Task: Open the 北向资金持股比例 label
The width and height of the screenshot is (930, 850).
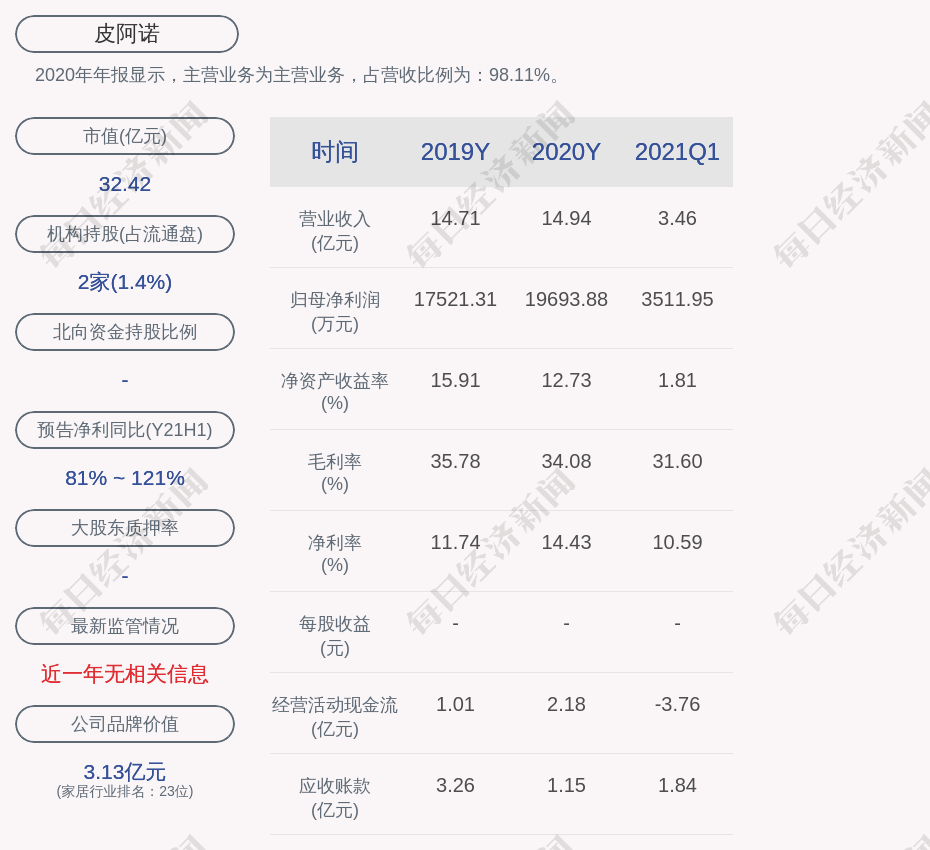Action: coord(125,332)
